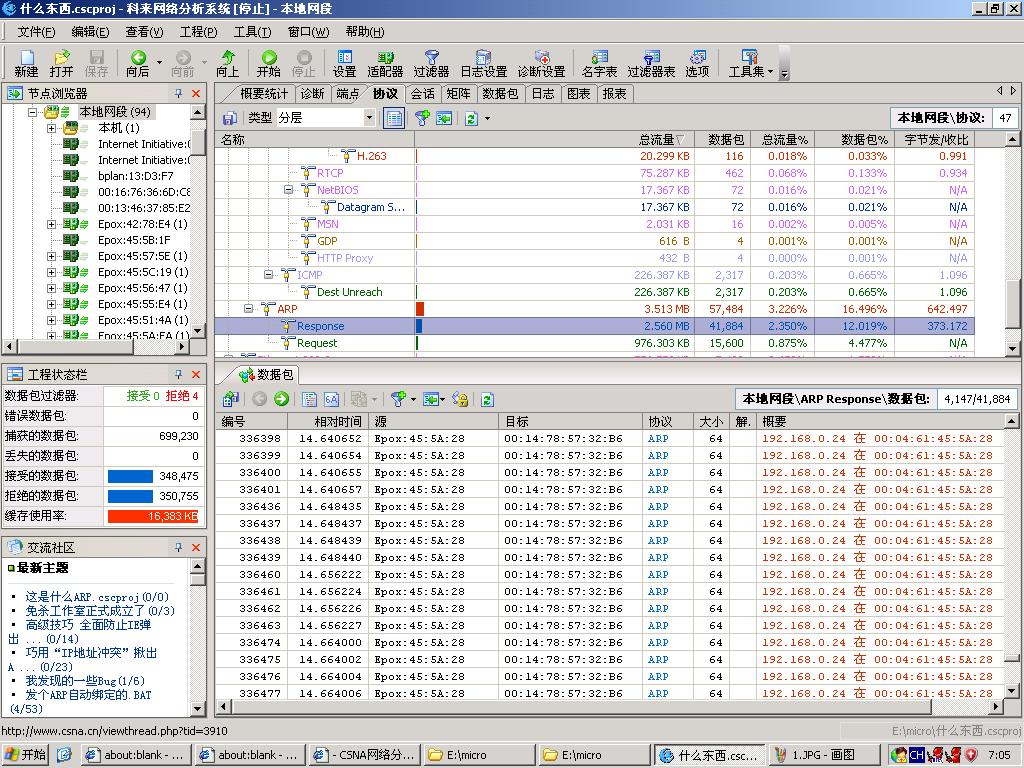Image resolution: width=1024 pixels, height=768 pixels.
Task: Click the green next-packet arrow icon
Action: [x=281, y=399]
